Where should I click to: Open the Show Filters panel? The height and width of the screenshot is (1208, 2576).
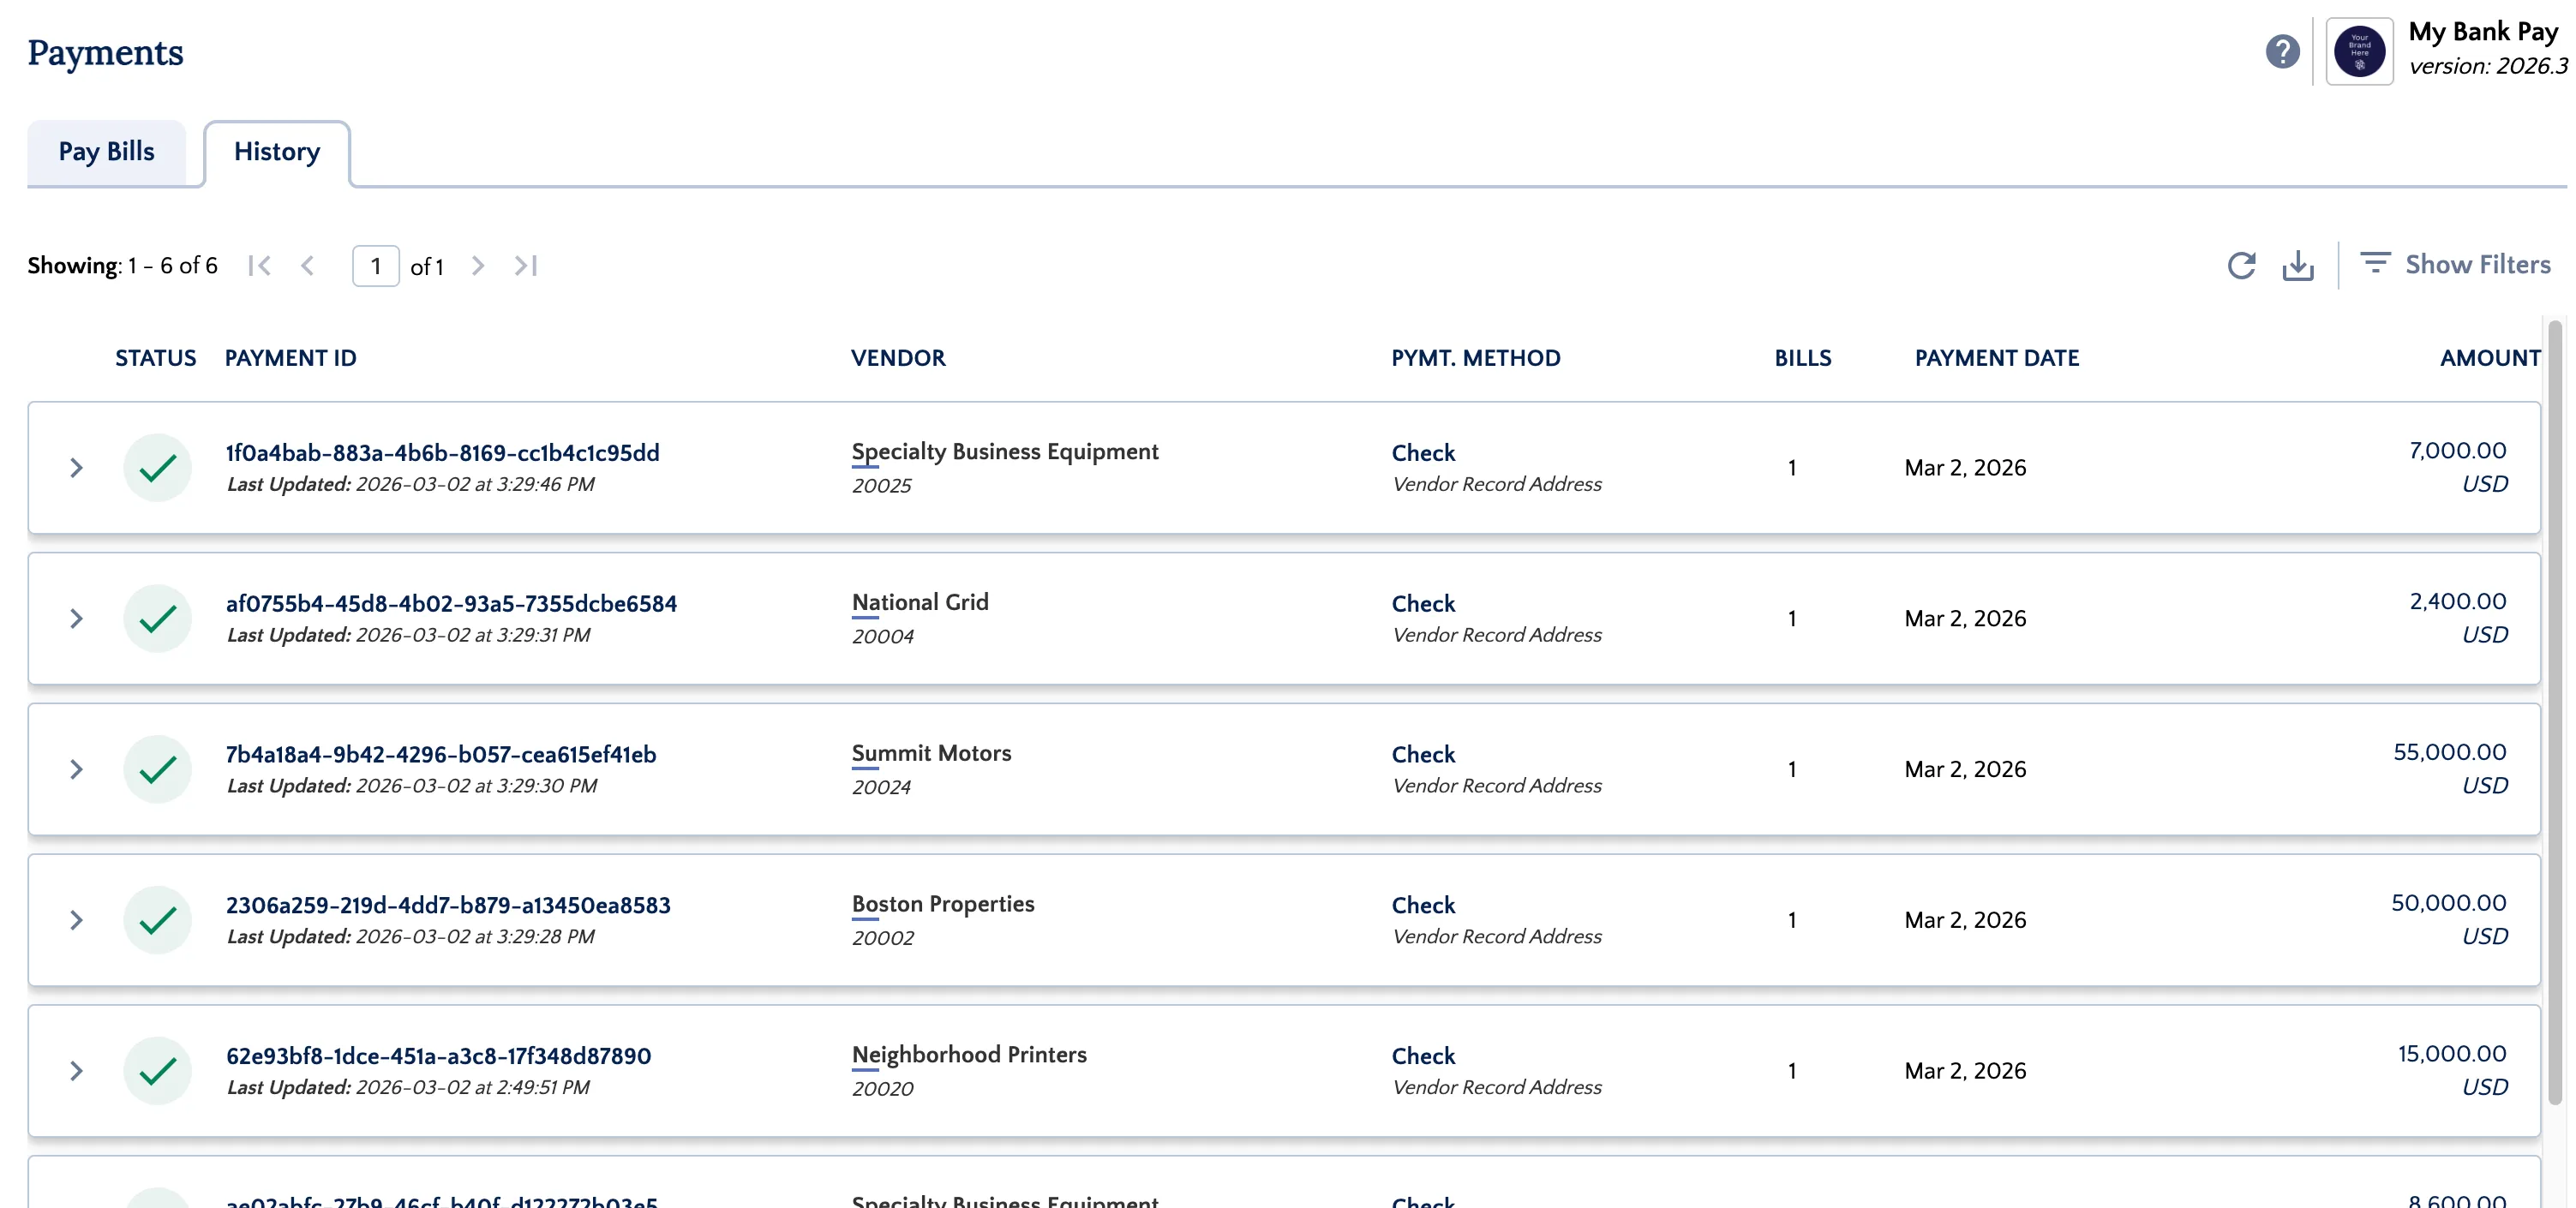2455,264
